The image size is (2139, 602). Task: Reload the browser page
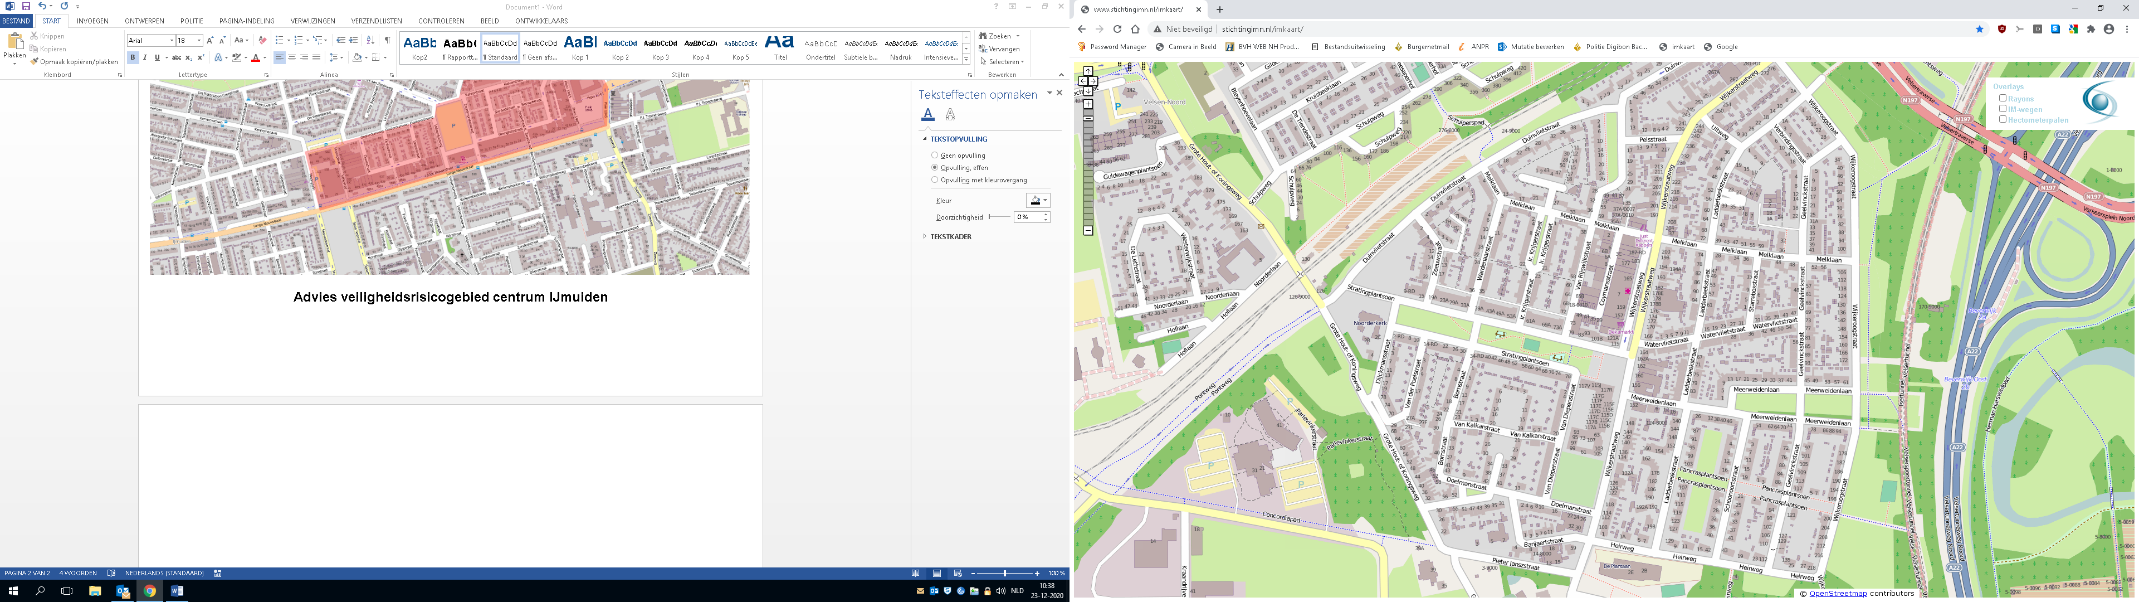(1117, 29)
